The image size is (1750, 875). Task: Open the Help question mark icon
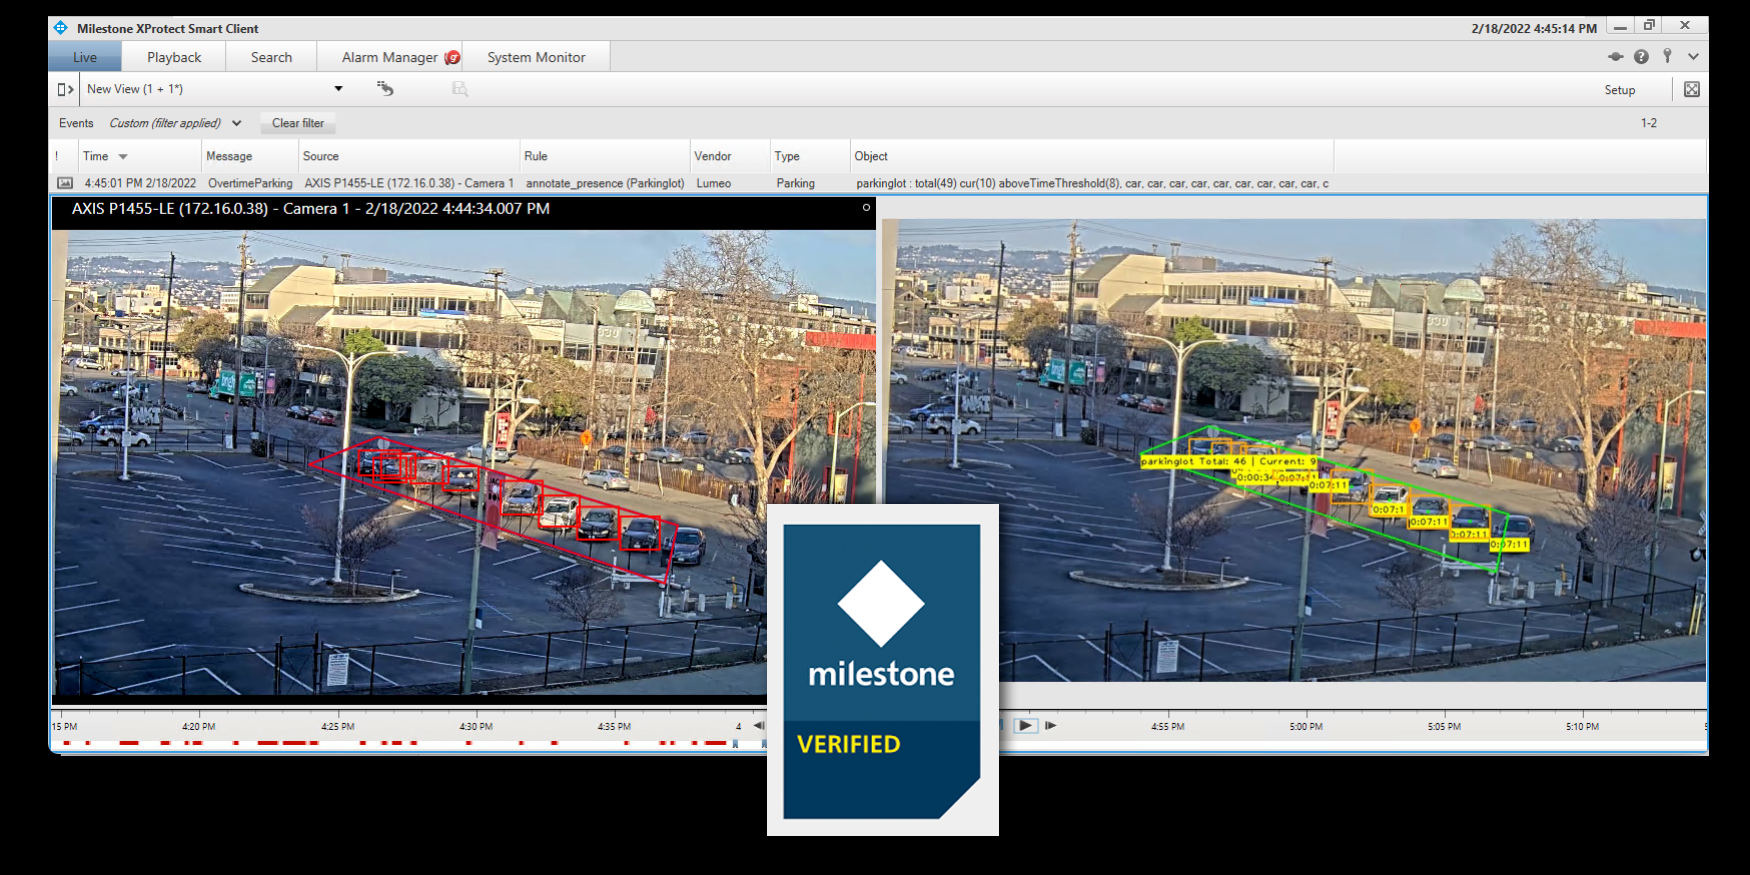point(1641,57)
